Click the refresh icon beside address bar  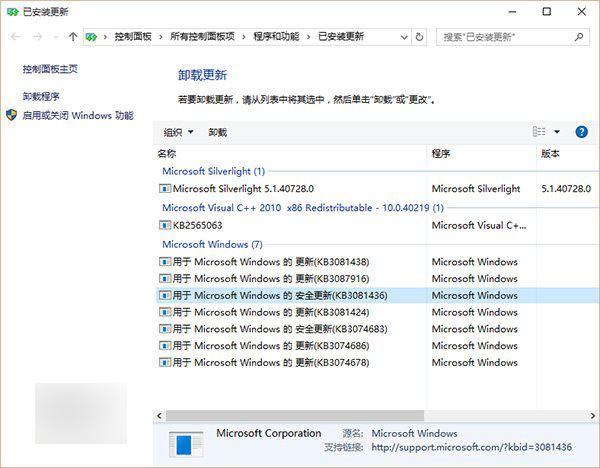click(419, 36)
